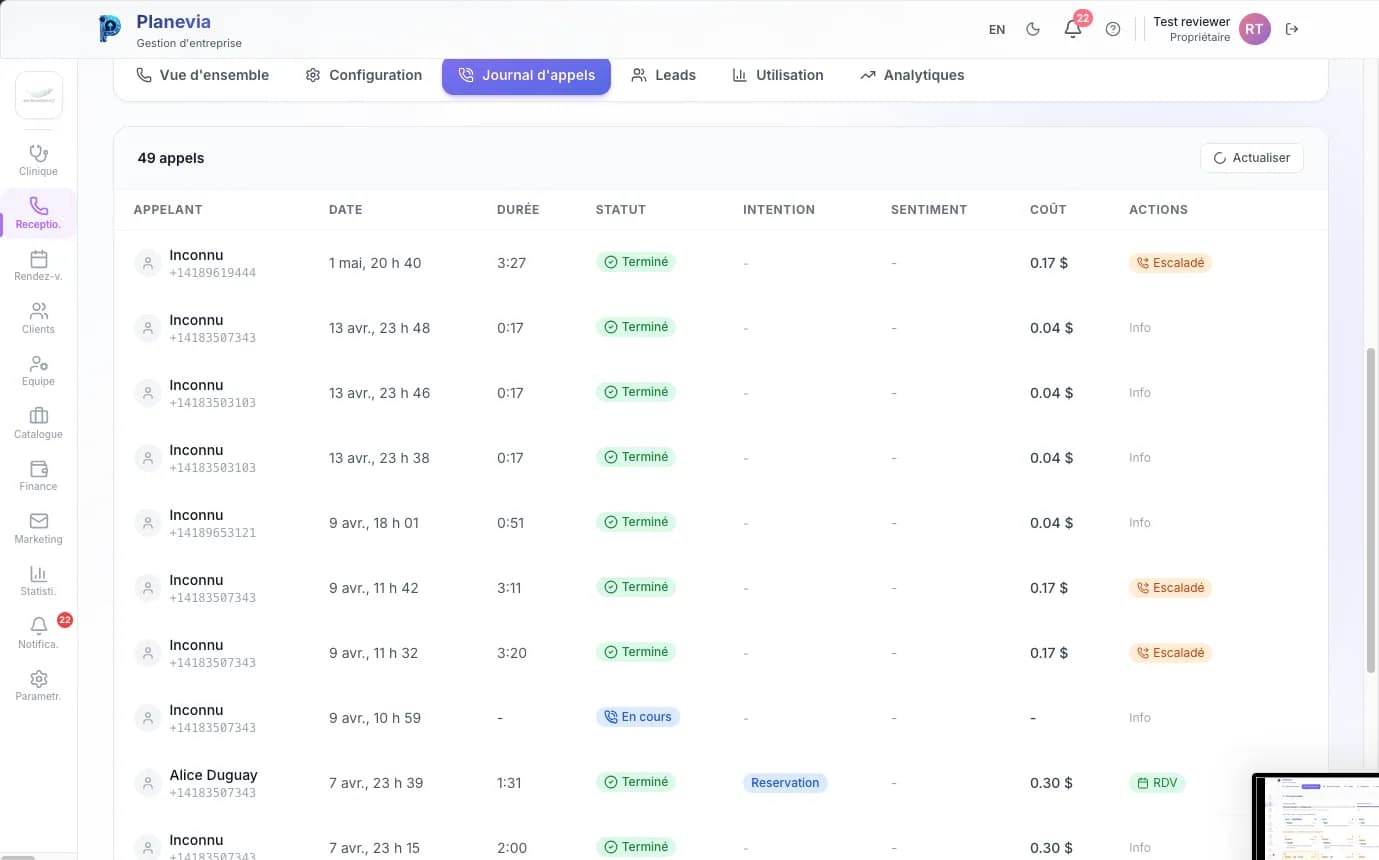Click the vertical page scrollbar
1379x860 pixels.
pyautogui.click(x=1371, y=510)
